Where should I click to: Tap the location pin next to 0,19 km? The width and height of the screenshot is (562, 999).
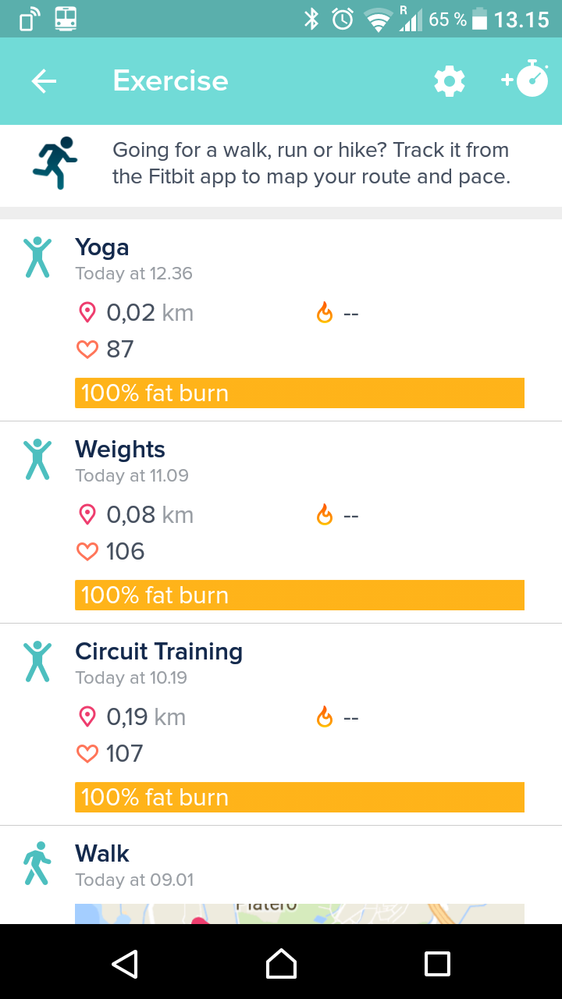(87, 717)
